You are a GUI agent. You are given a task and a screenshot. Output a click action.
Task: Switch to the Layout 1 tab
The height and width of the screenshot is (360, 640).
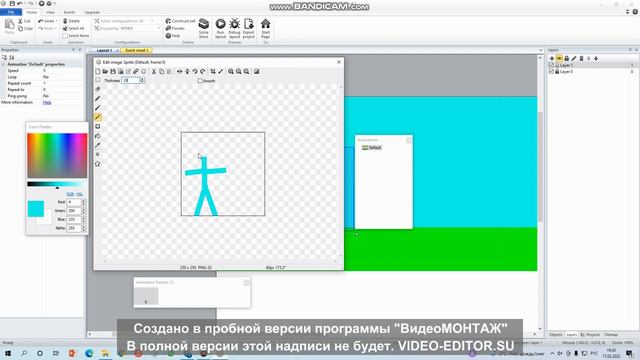click(x=104, y=50)
